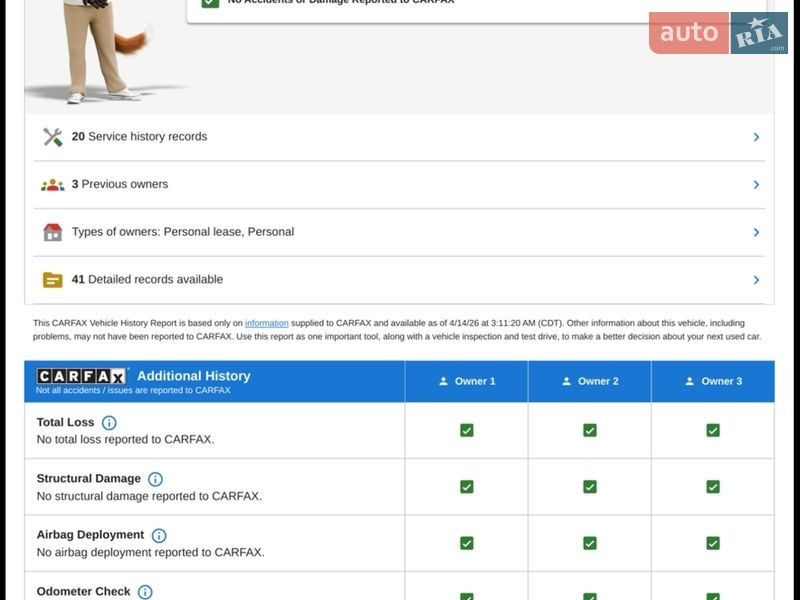Click Owner 1 Total Loss green checkmark
800x600 pixels.
[466, 430]
